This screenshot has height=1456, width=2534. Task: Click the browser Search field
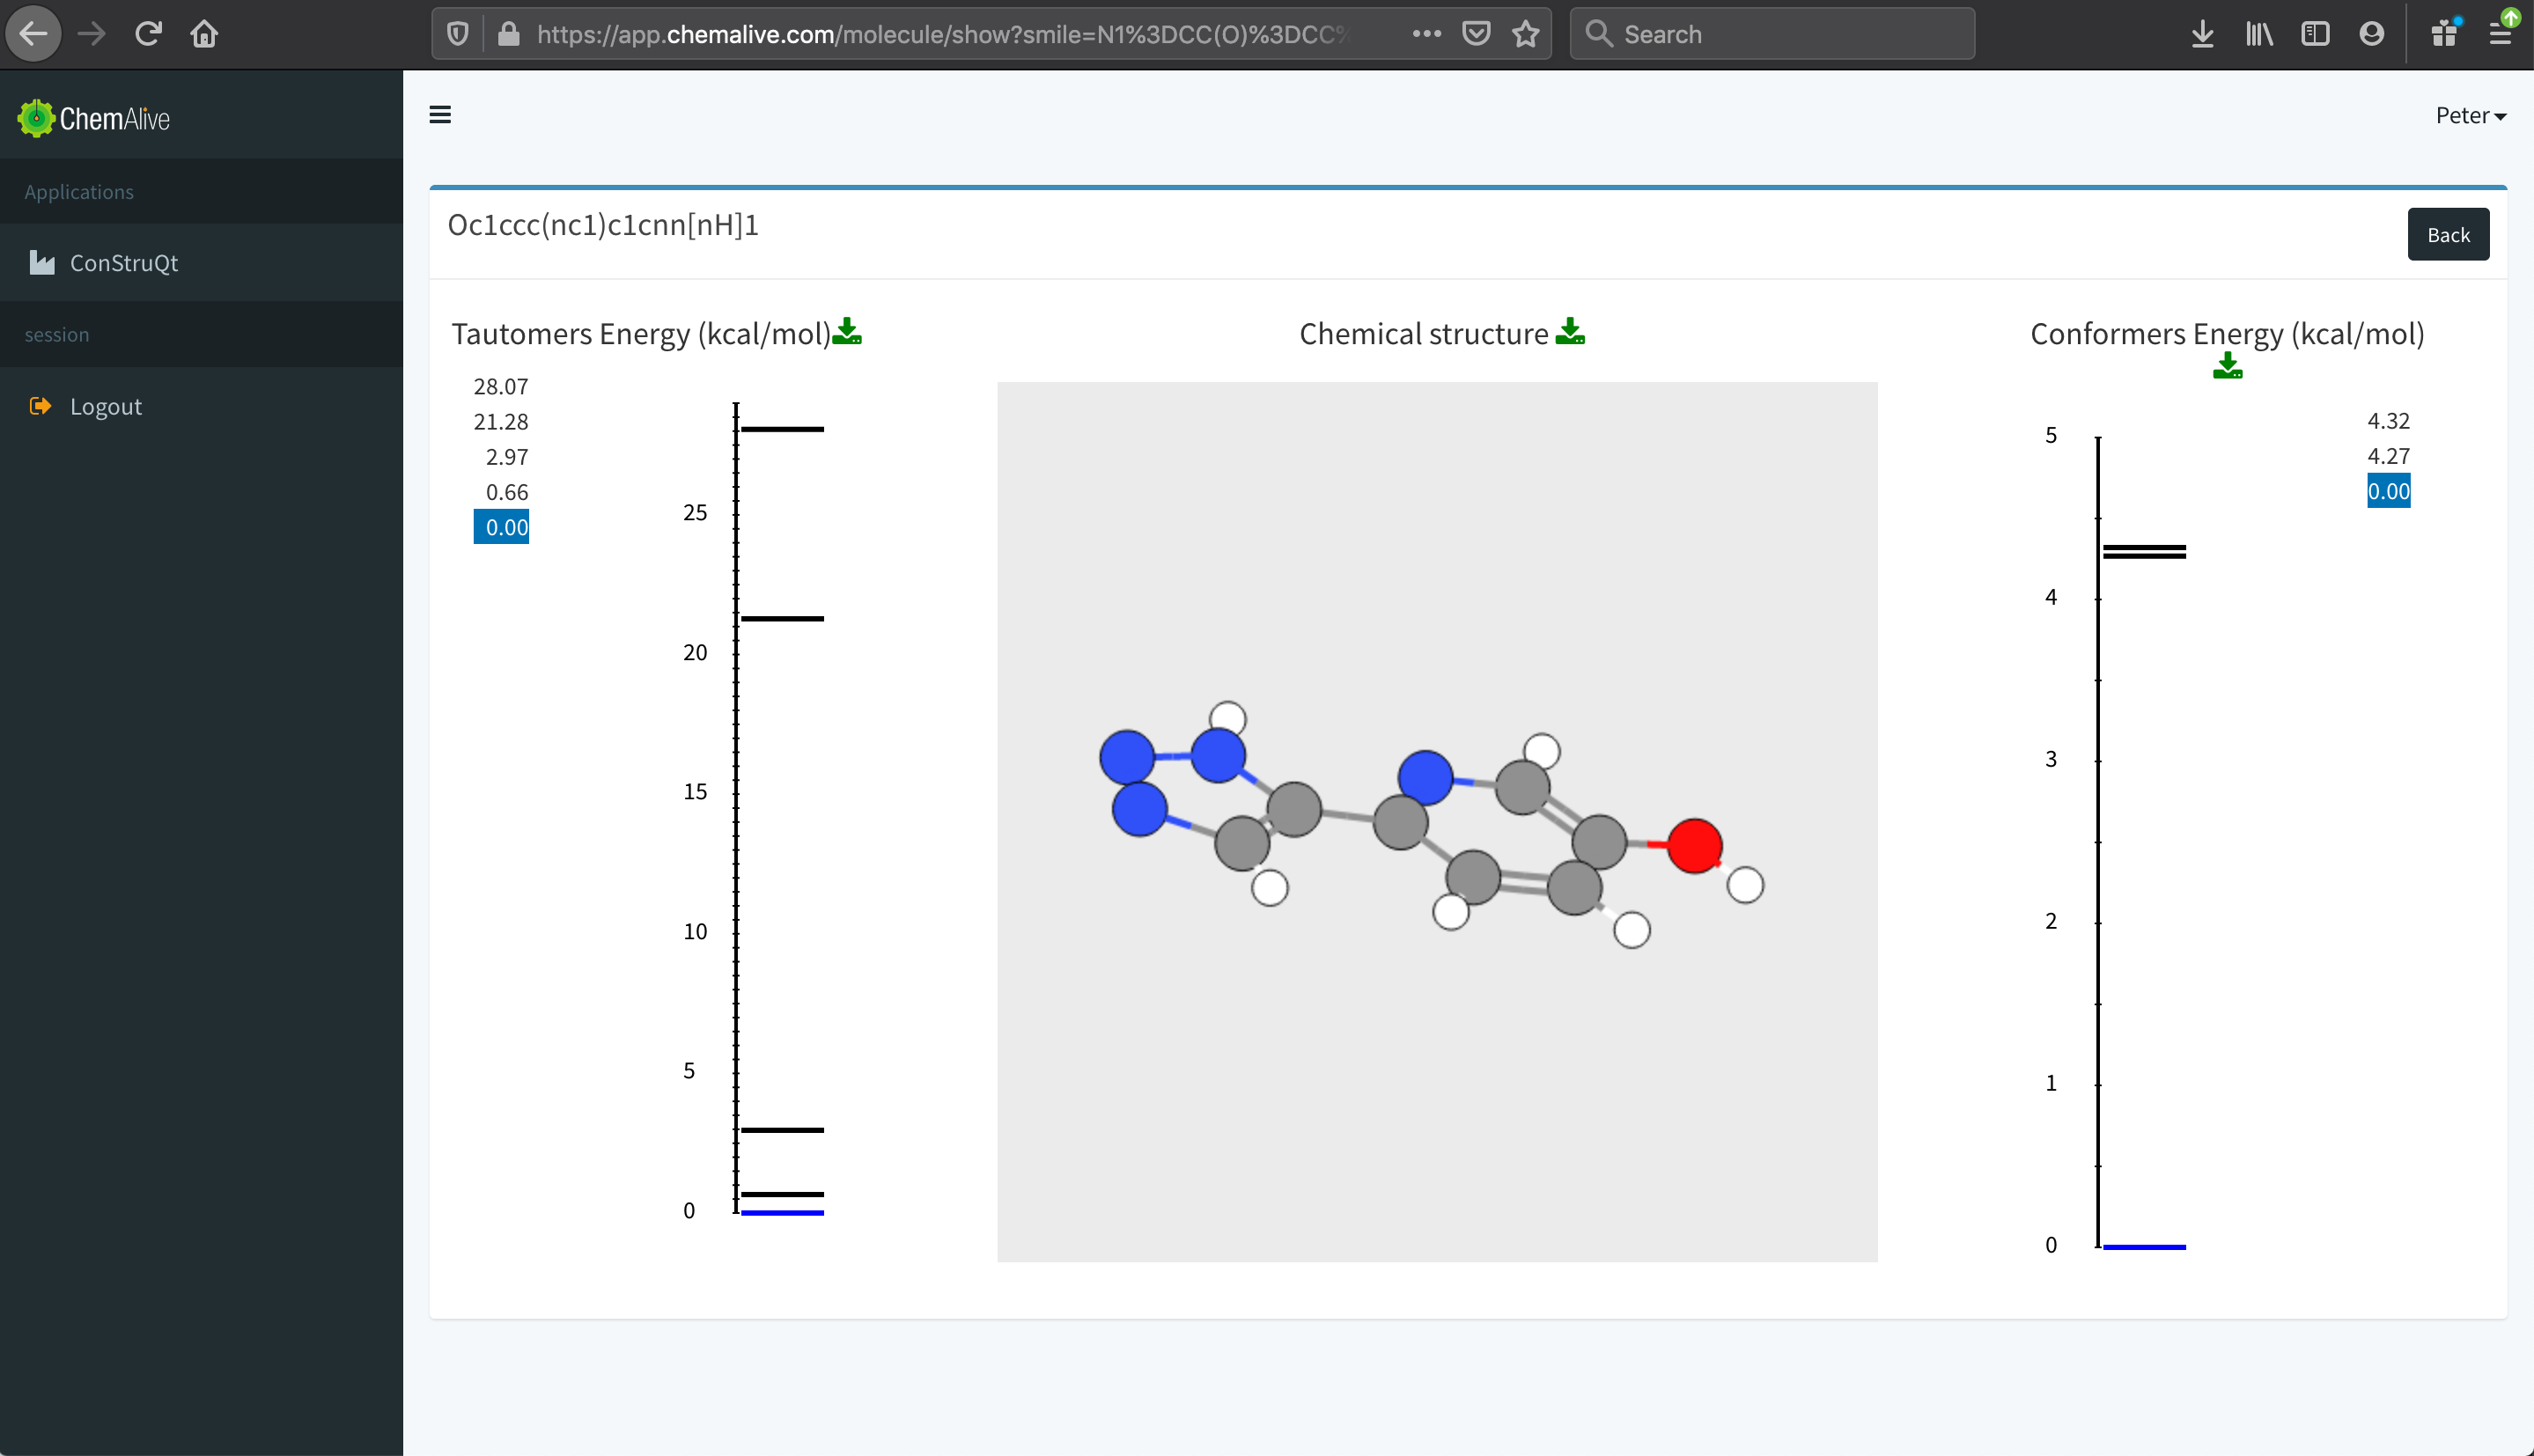pos(1772,34)
